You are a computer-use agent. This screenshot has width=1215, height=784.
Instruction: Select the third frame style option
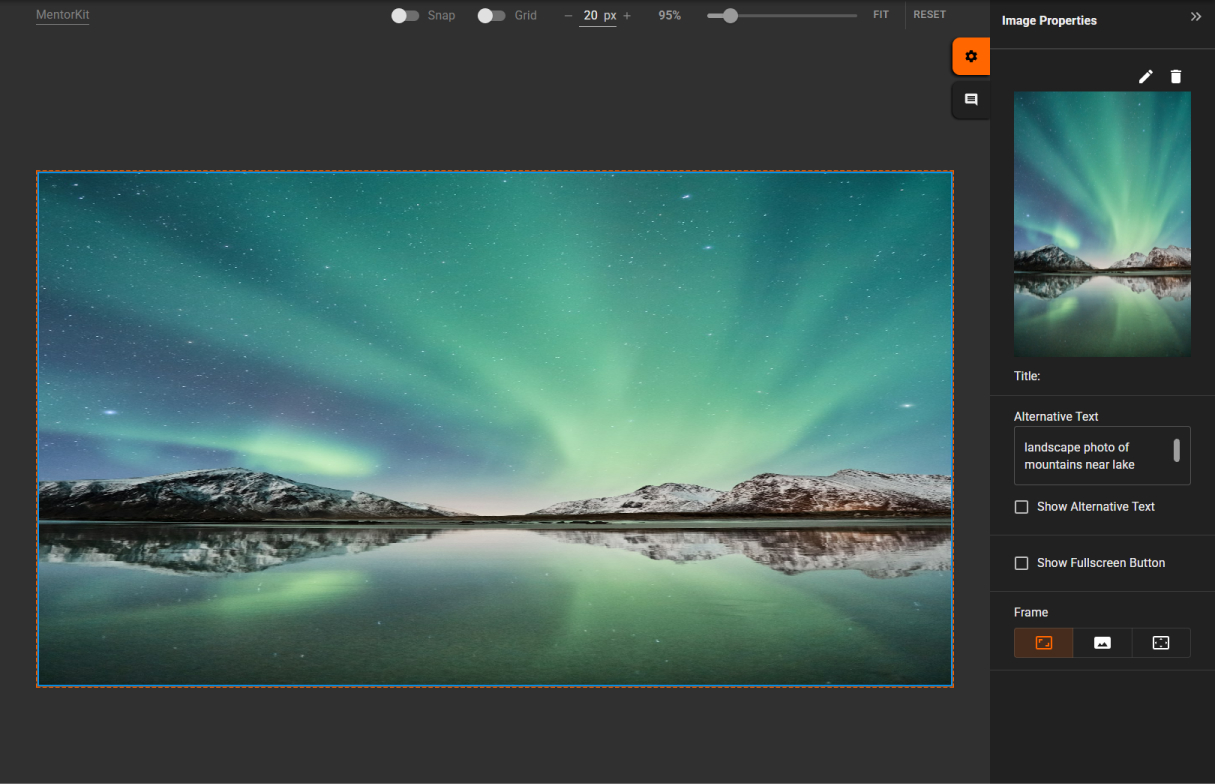[1161, 643]
